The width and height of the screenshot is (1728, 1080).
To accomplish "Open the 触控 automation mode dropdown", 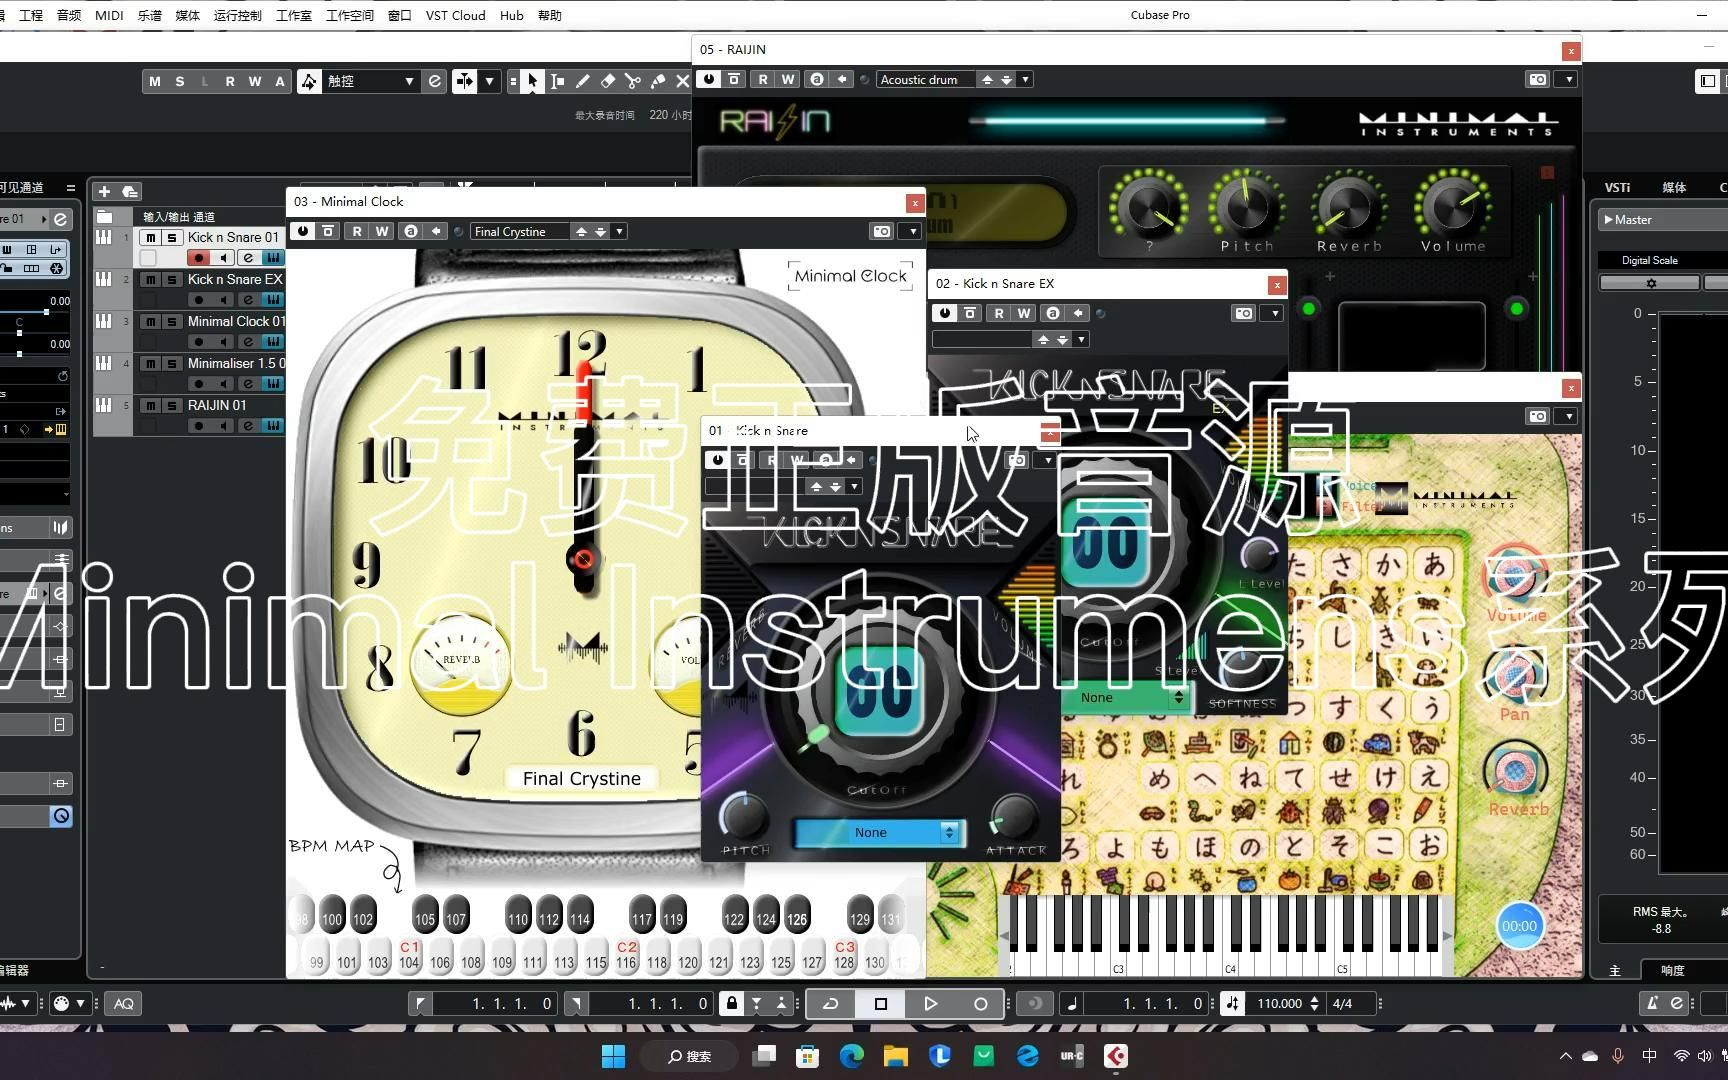I will pos(370,81).
